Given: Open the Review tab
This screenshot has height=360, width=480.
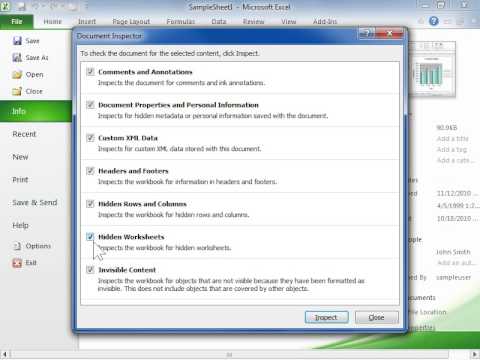Looking at the screenshot, I should coord(253,22).
